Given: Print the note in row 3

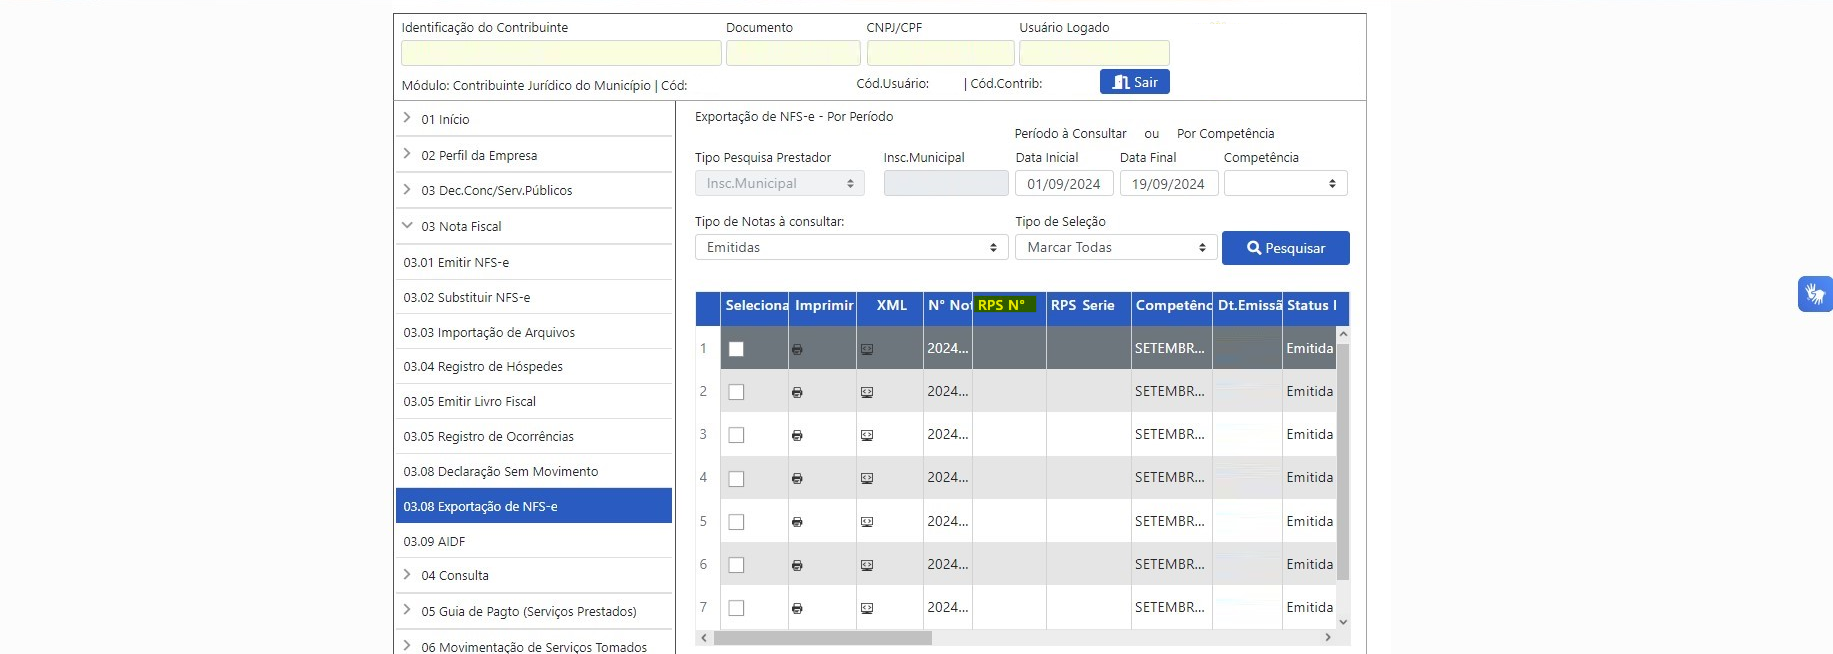Looking at the screenshot, I should 797,435.
